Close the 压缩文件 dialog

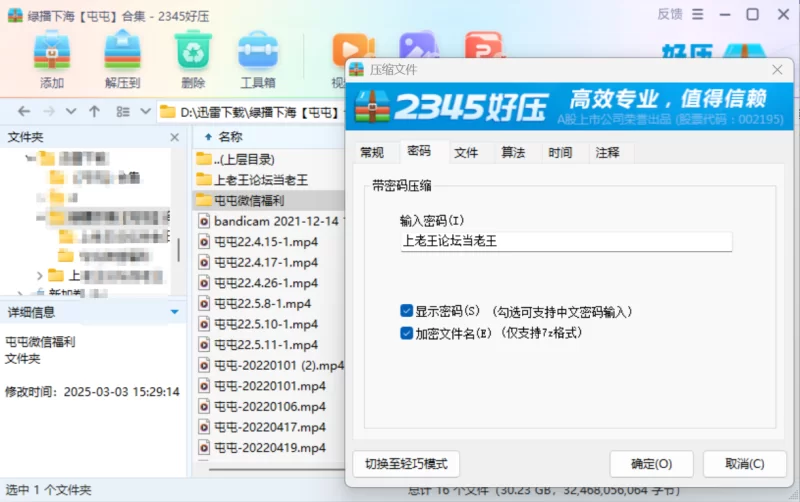click(777, 69)
